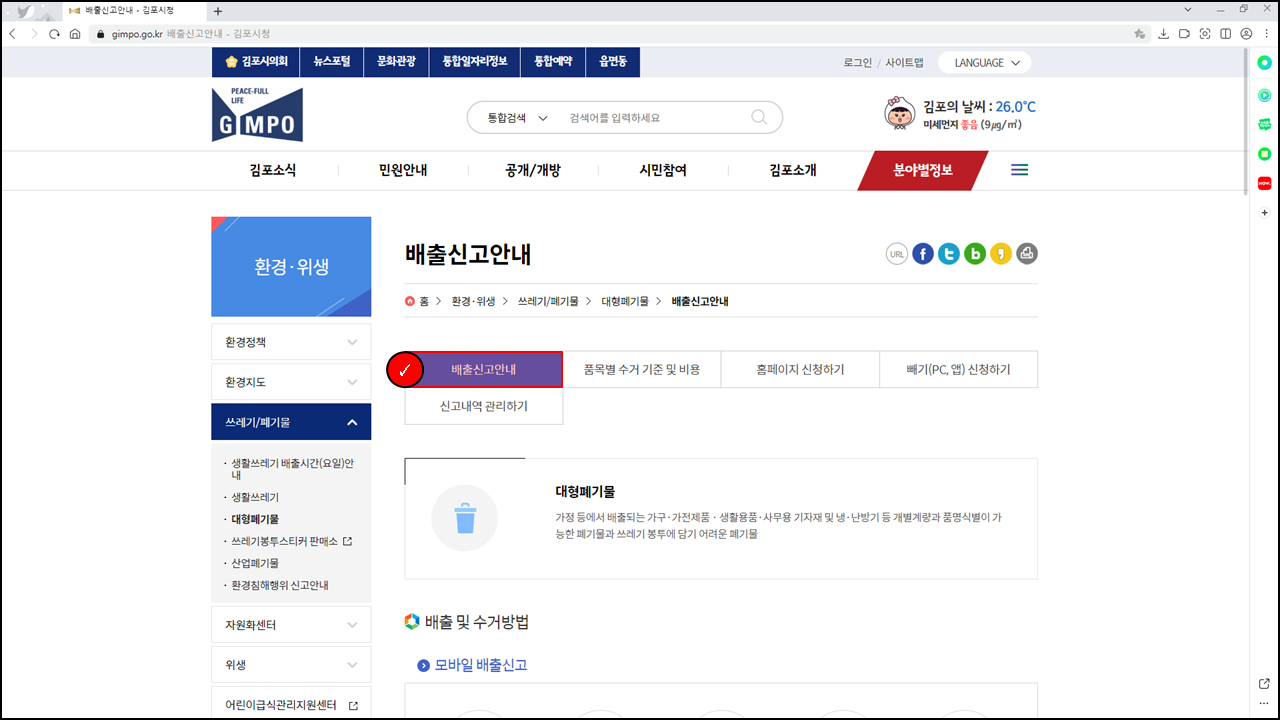Share via the yellow KakaoStory icon
Image resolution: width=1280 pixels, height=720 pixels.
[x=1001, y=254]
